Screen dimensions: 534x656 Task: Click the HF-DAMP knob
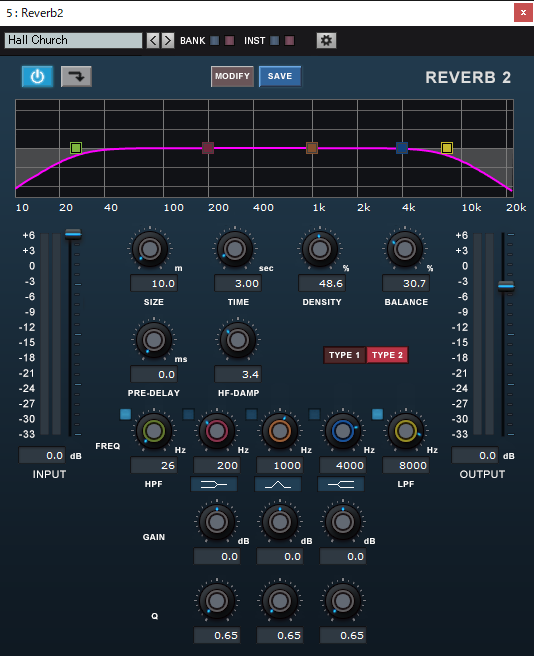click(x=238, y=340)
